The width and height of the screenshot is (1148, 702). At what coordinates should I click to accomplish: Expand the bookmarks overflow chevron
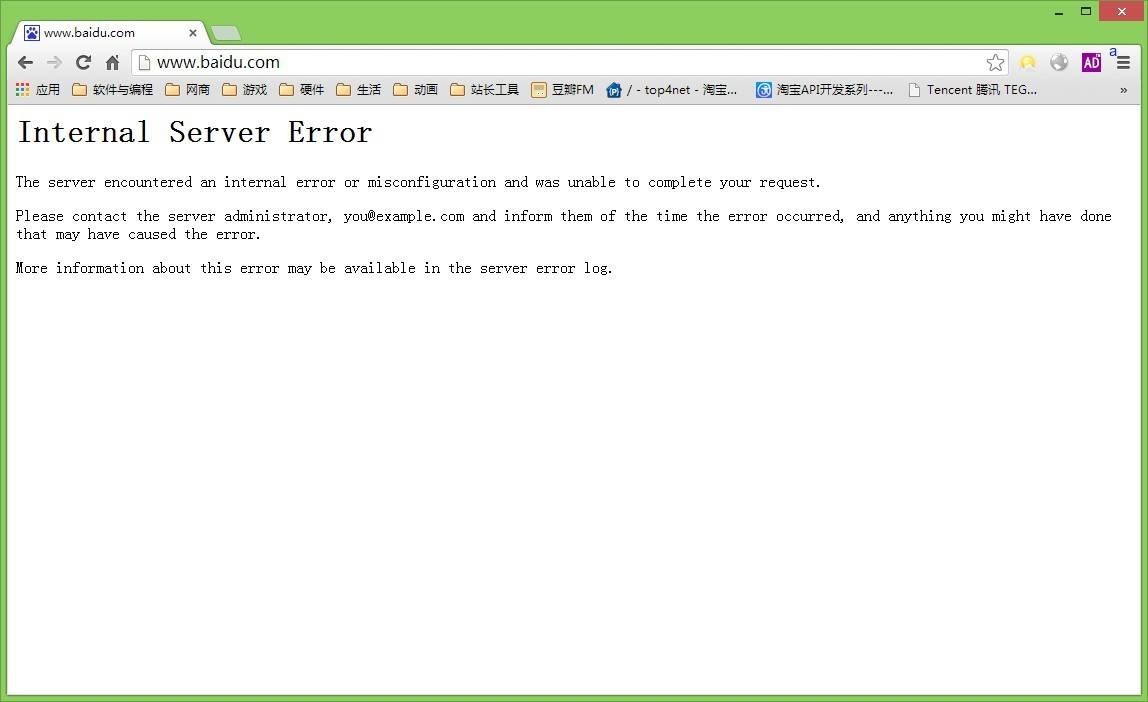(x=1123, y=90)
